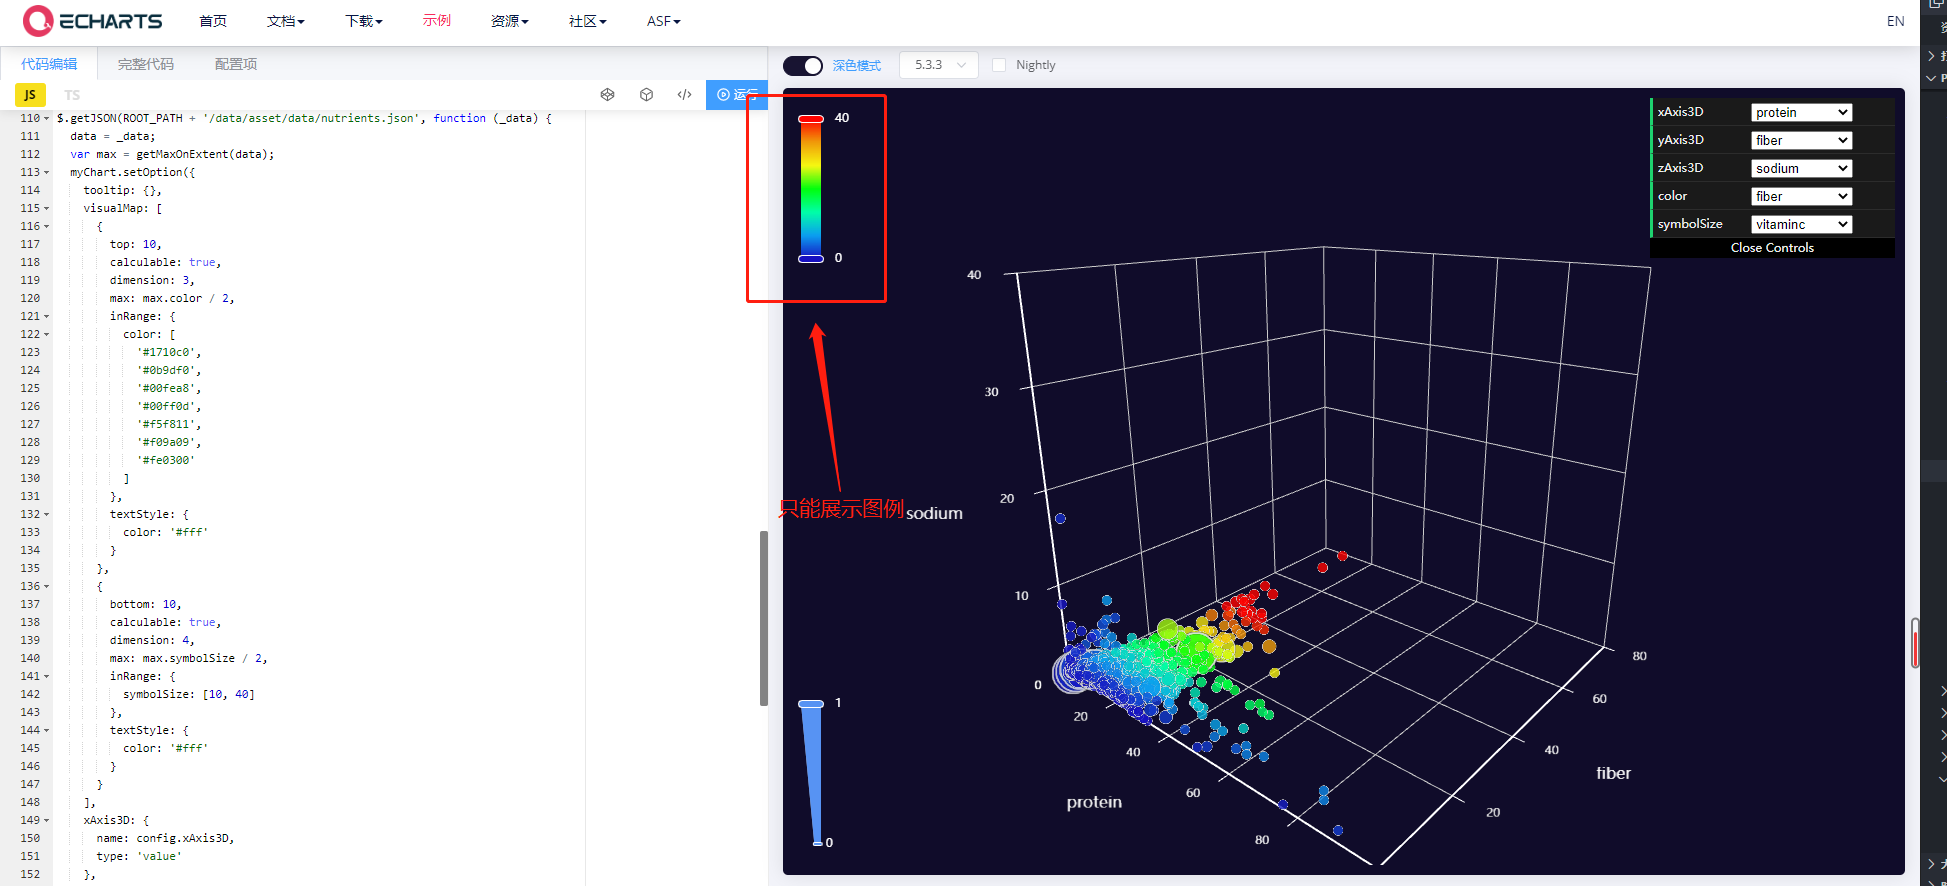Screen dimensions: 1947x886
Task: Click the code editor vertical scrollbar
Action: coord(764,618)
